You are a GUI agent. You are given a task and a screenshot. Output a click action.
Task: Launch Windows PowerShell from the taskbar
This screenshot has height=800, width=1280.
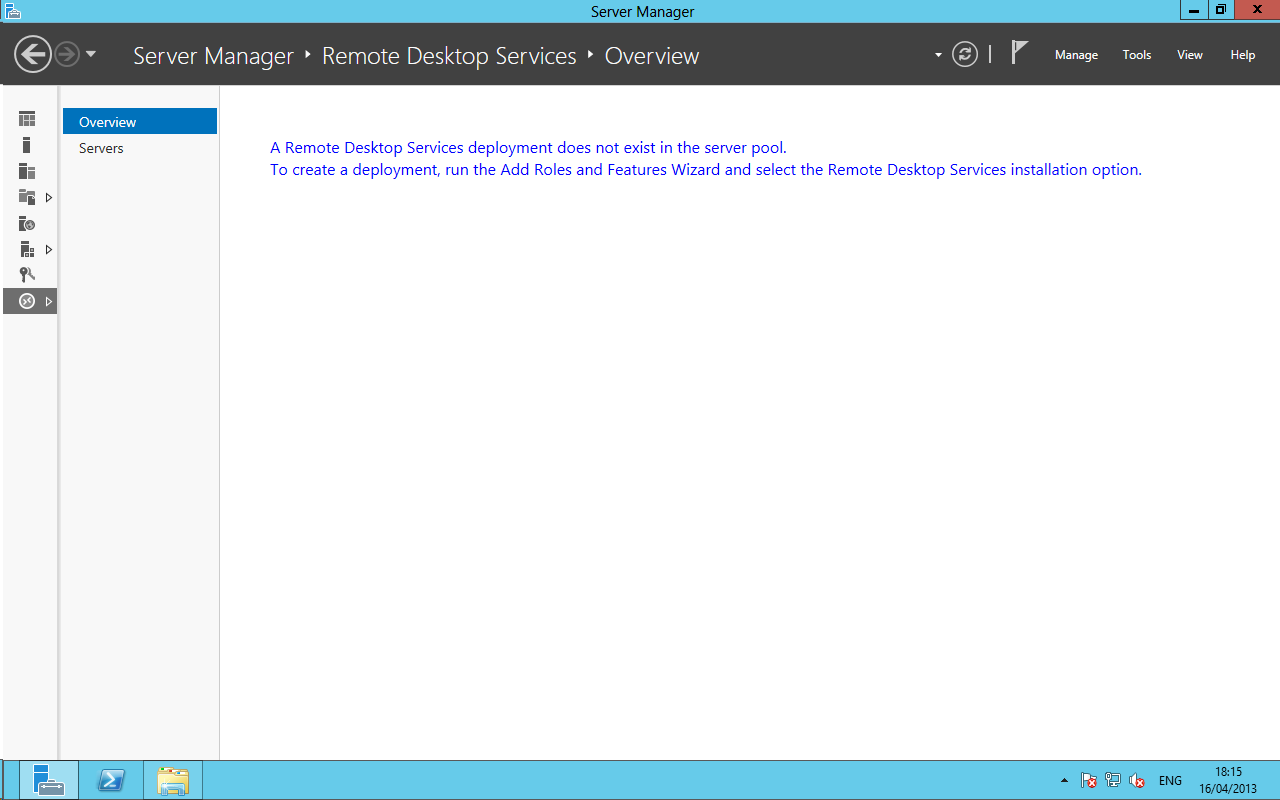(110, 780)
